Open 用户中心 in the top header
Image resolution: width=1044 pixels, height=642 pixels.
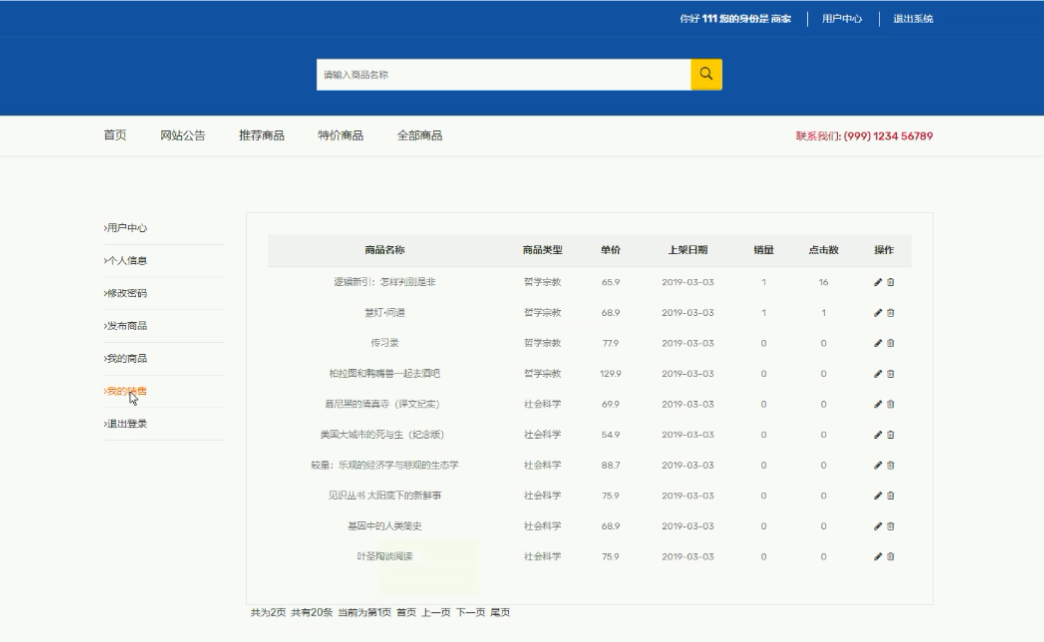[842, 19]
